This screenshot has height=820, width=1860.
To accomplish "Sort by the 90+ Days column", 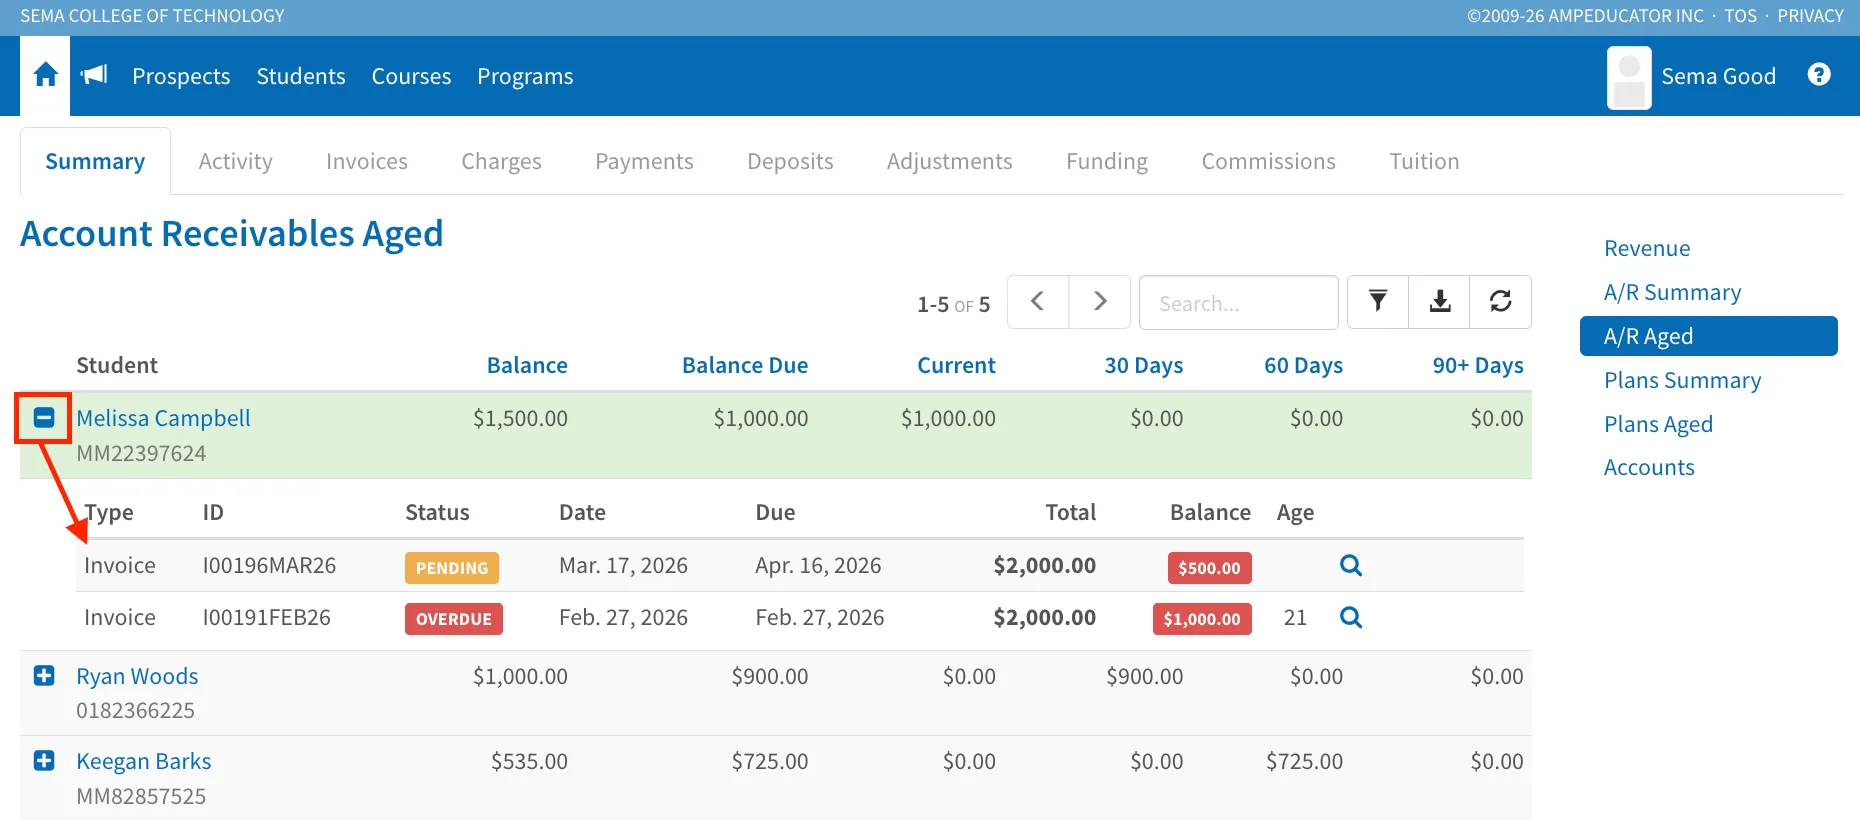I will 1478,365.
